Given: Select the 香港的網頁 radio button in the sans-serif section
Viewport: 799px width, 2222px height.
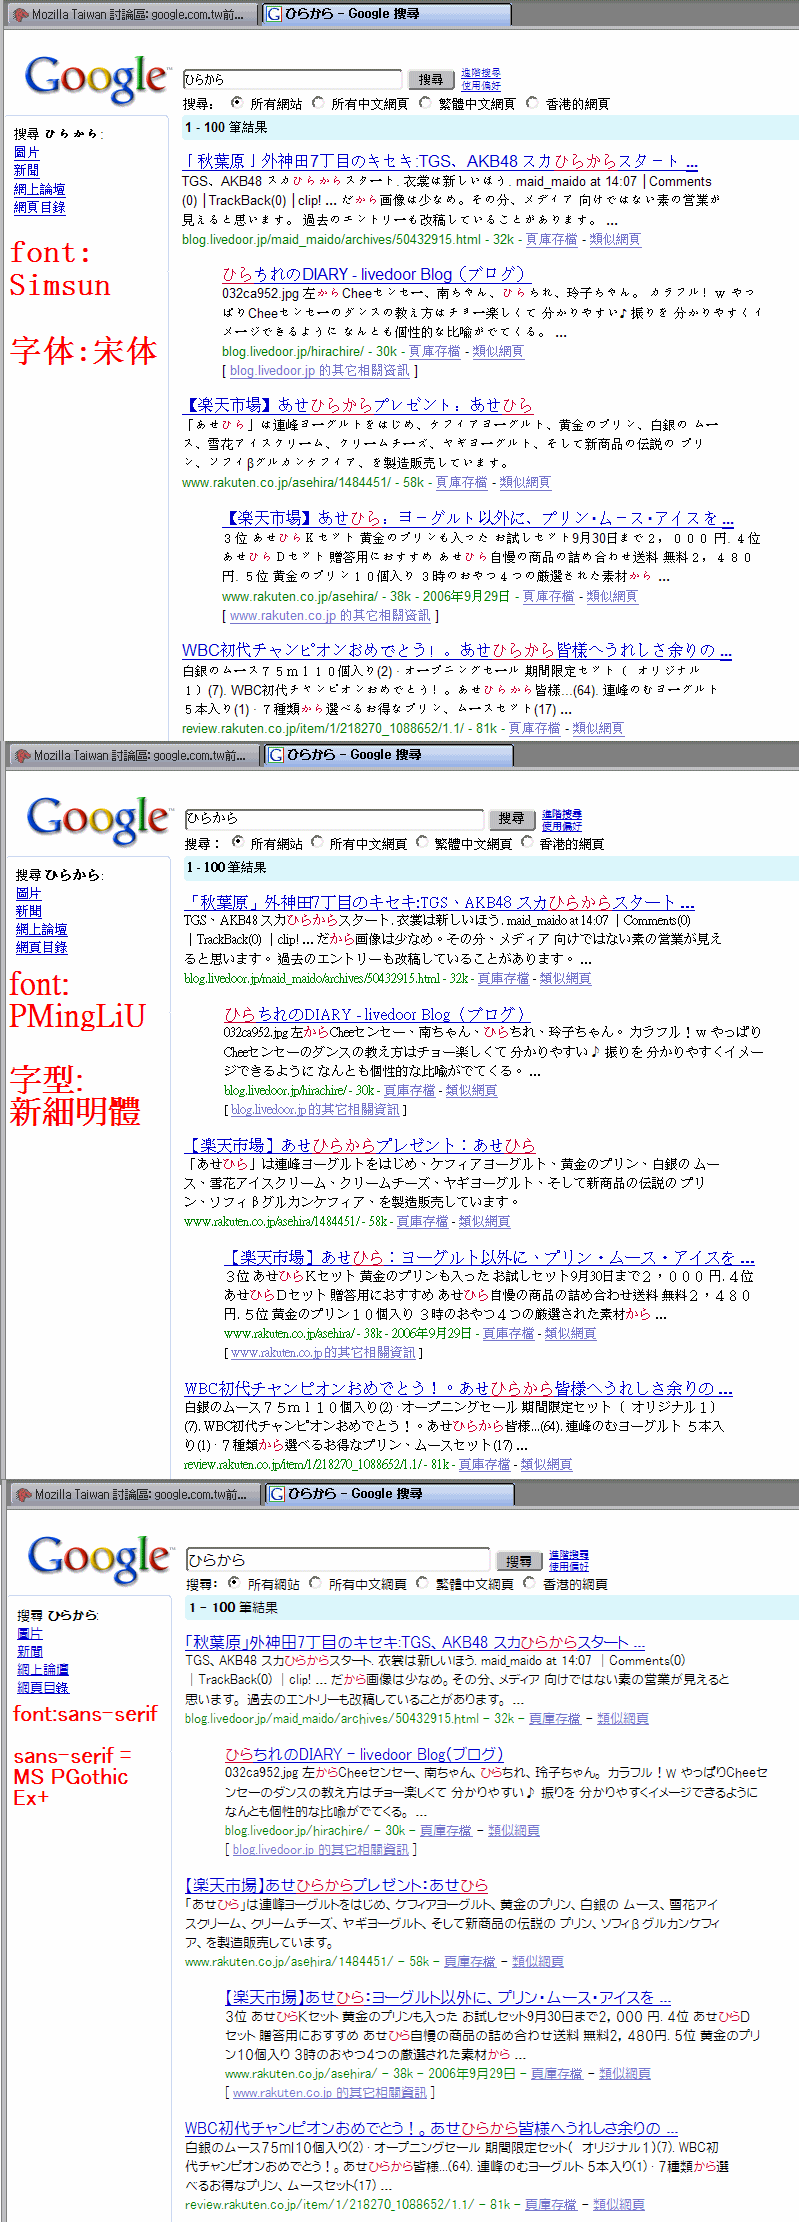Looking at the screenshot, I should [530, 1583].
